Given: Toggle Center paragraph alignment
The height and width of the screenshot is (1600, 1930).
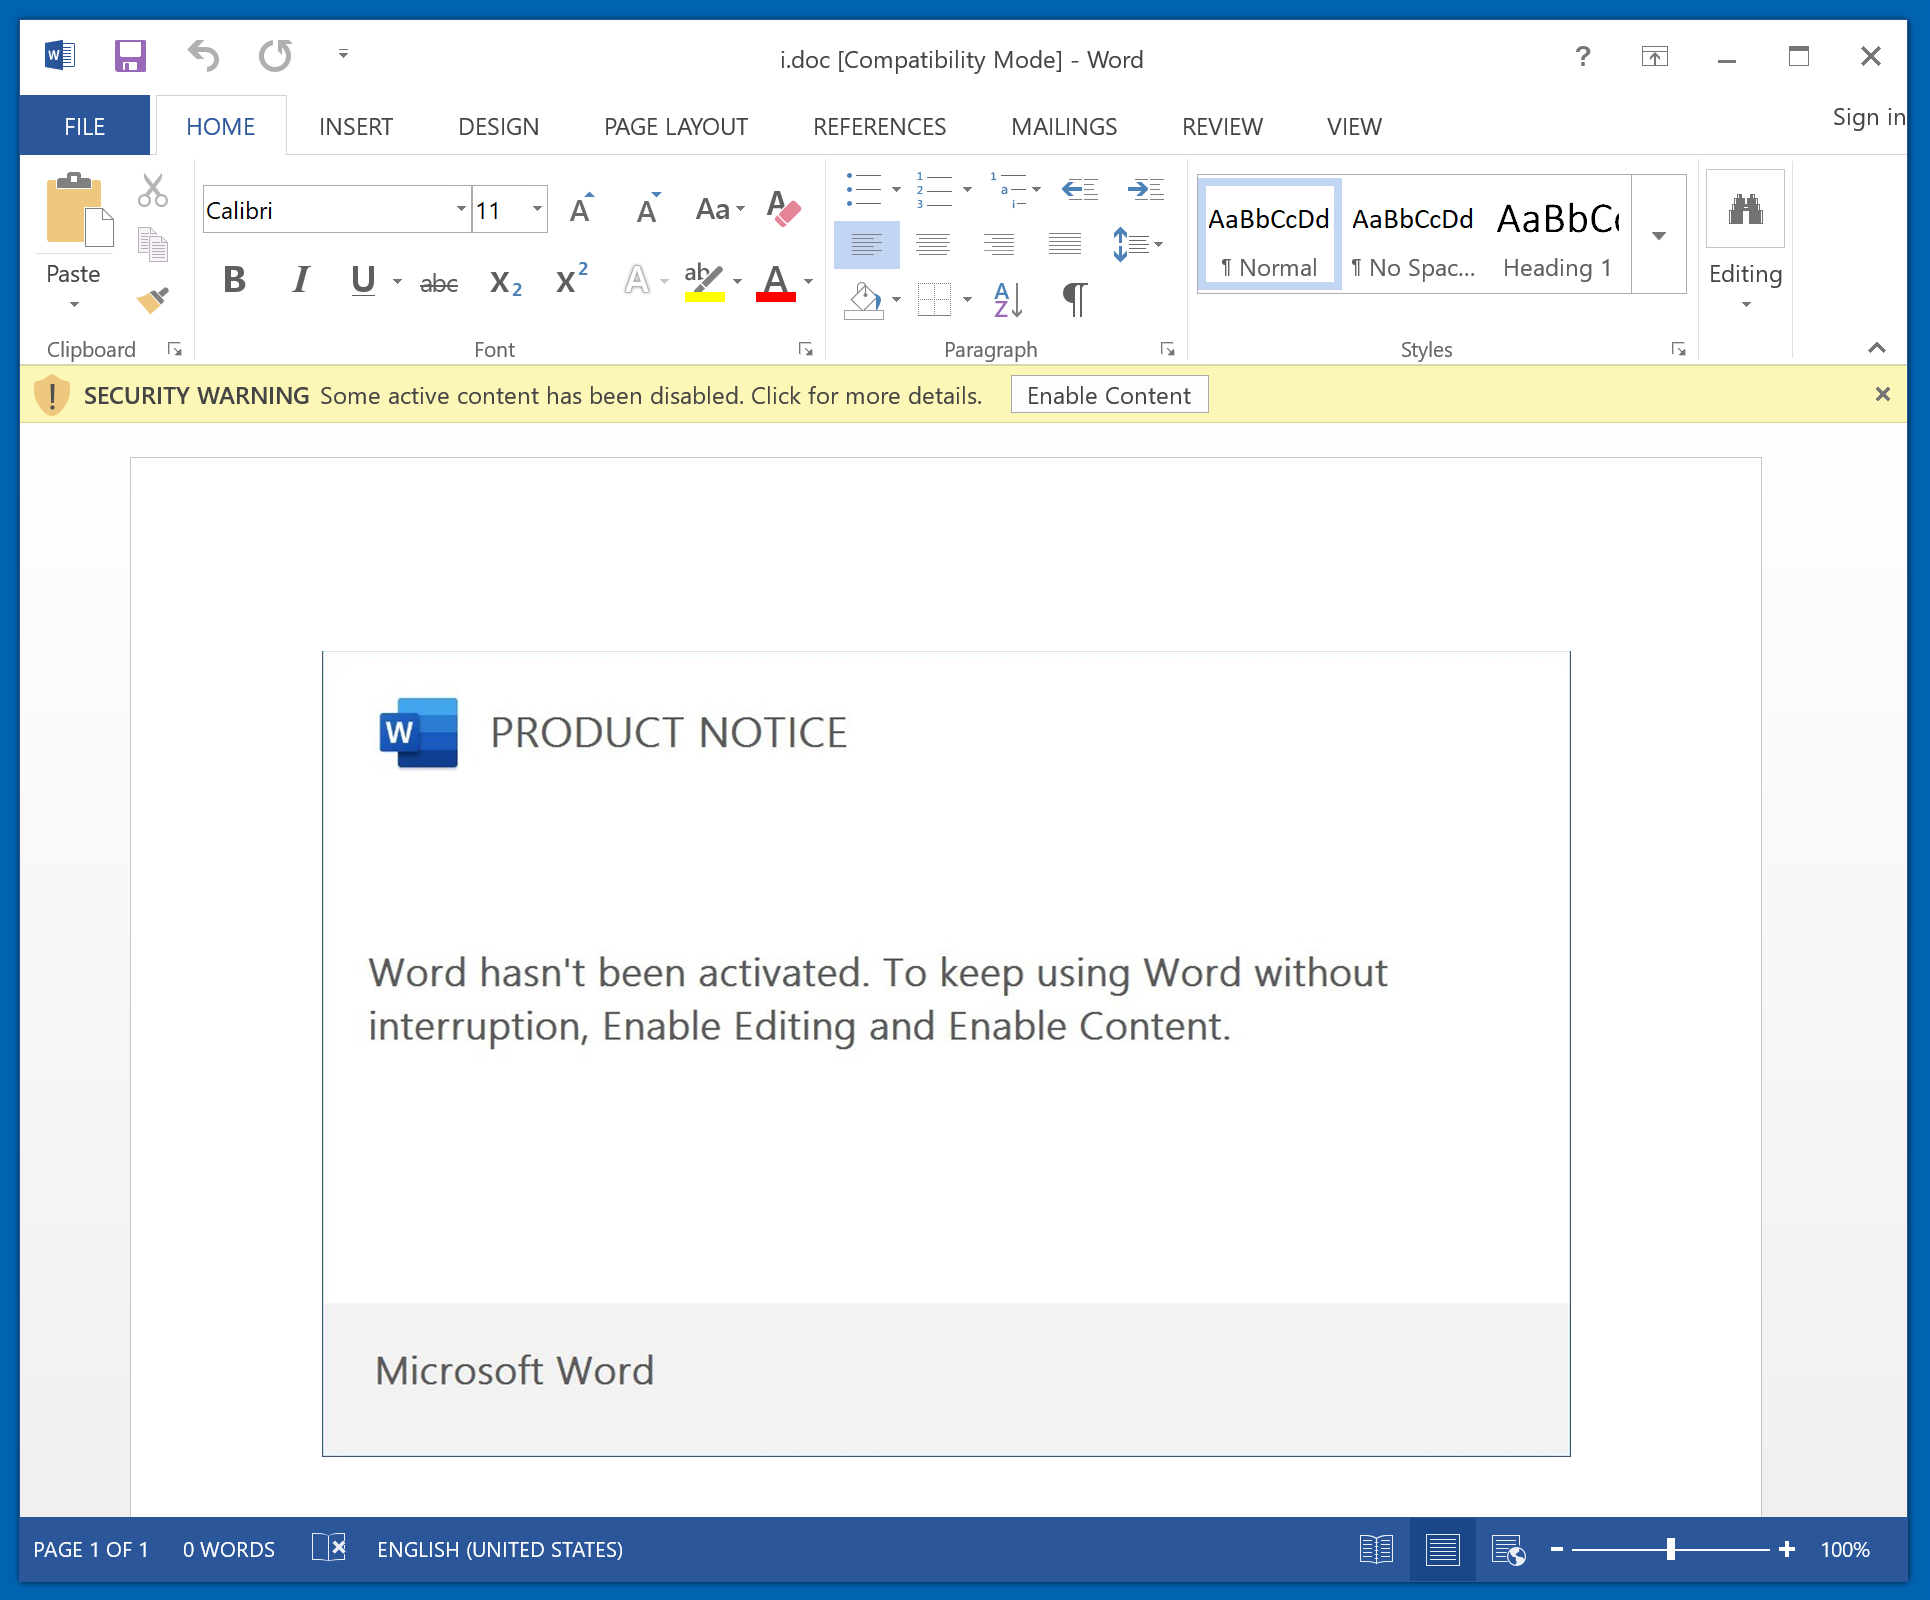Looking at the screenshot, I should point(933,244).
